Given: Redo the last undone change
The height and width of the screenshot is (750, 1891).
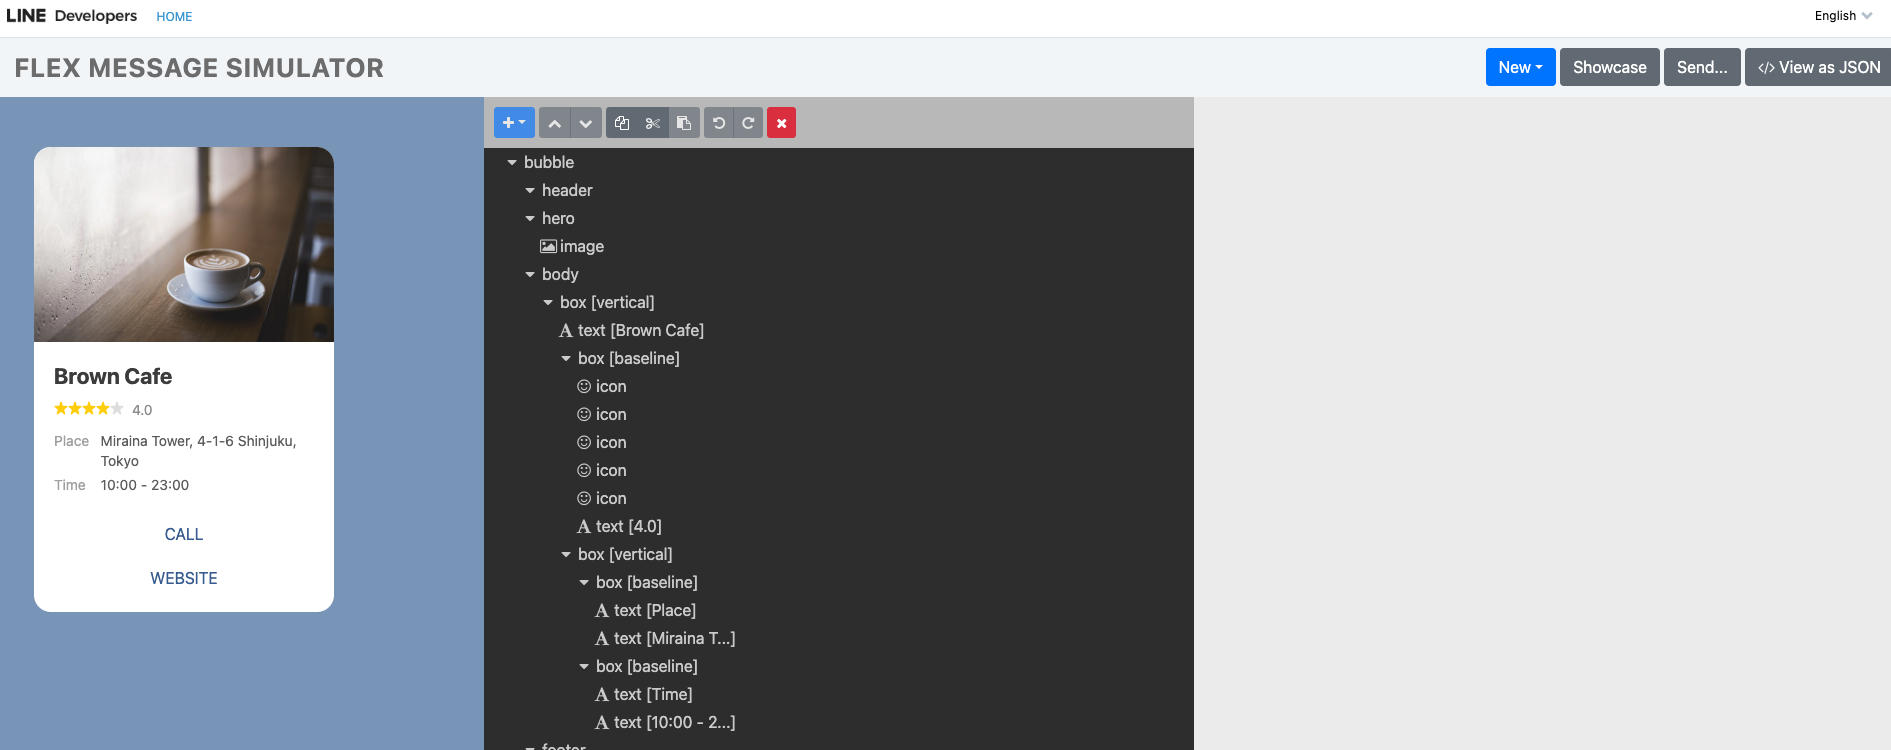Looking at the screenshot, I should pyautogui.click(x=748, y=123).
